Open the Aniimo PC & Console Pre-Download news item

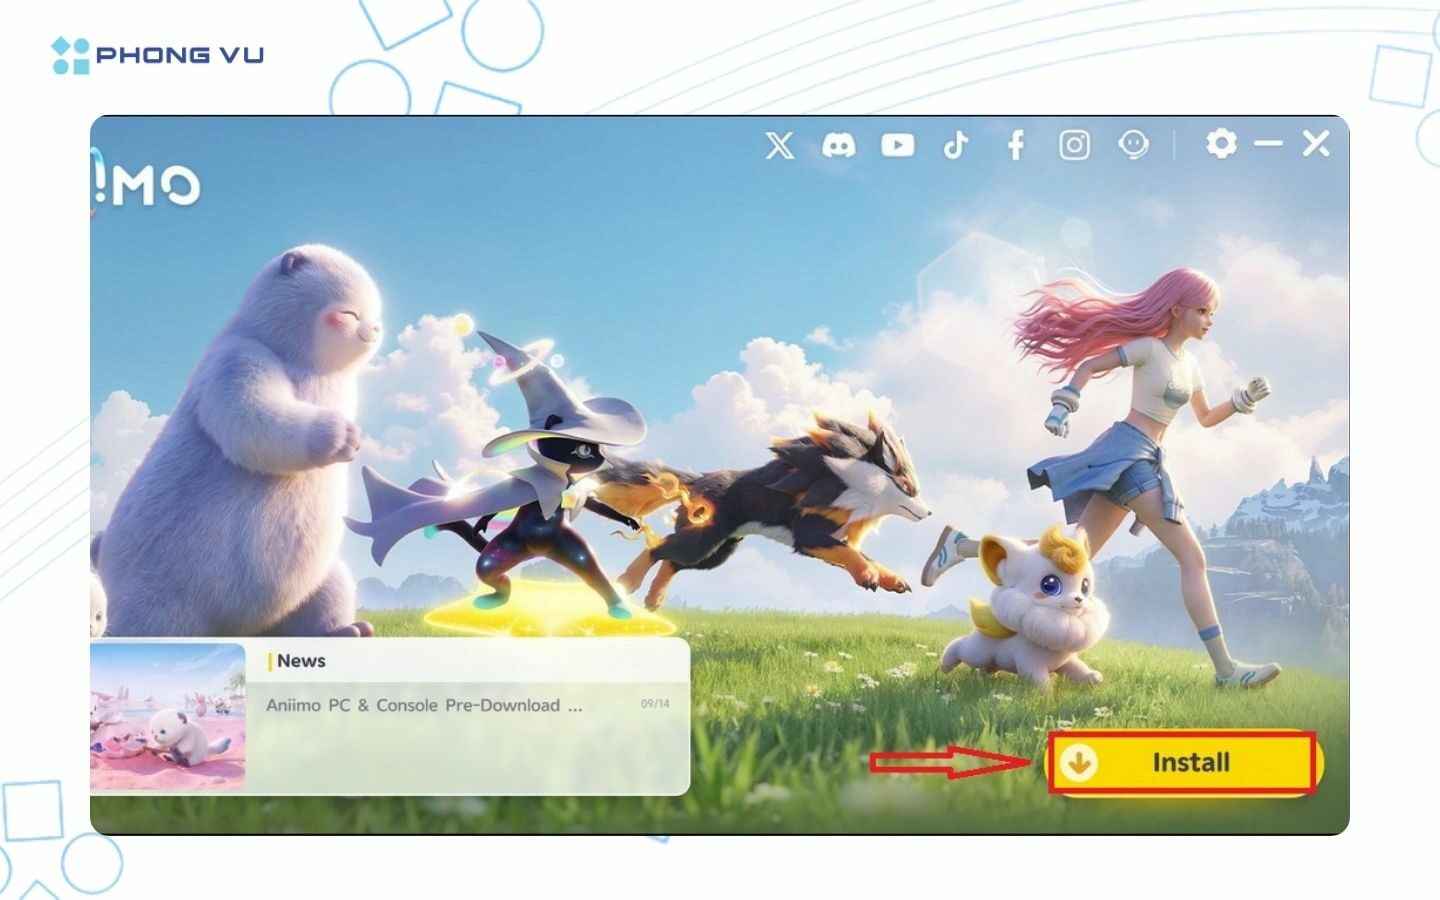click(x=424, y=705)
